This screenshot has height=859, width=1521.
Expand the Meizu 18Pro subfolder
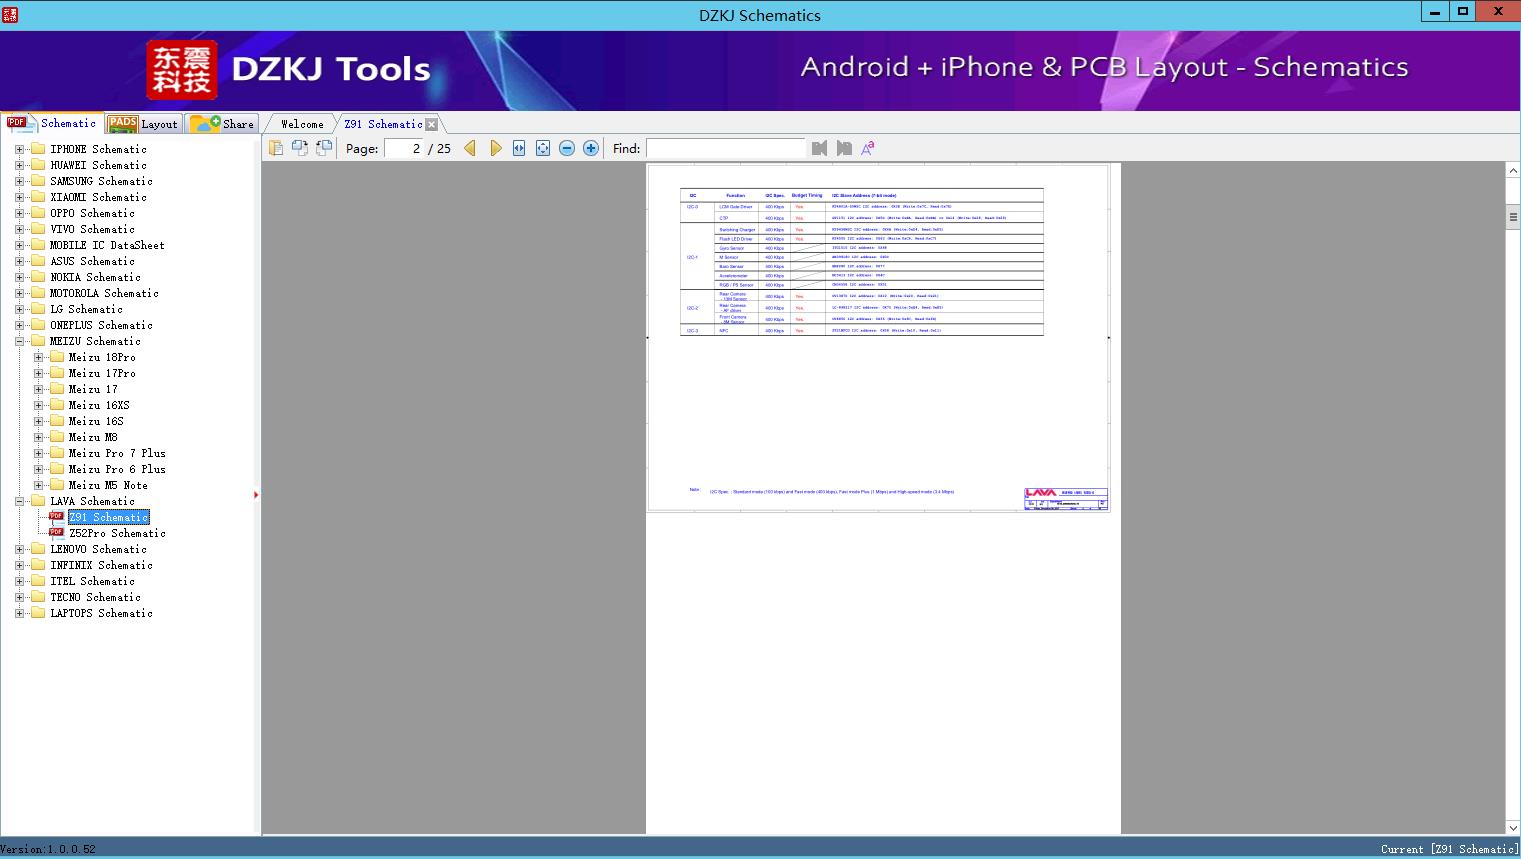[x=38, y=357]
